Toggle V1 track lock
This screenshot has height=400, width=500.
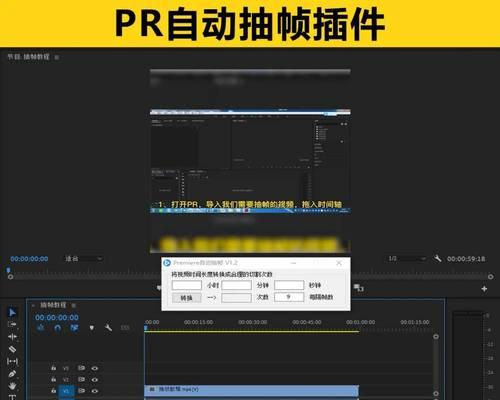click(53, 391)
